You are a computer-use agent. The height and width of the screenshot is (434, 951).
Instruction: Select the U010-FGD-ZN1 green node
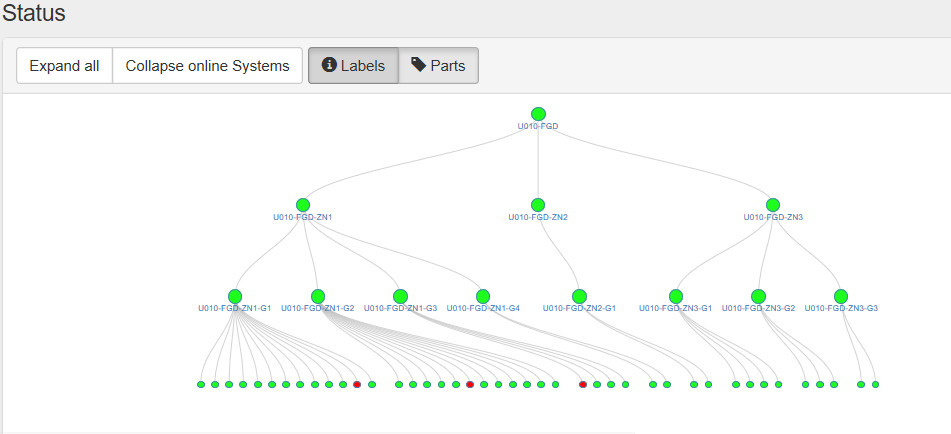pyautogui.click(x=303, y=205)
